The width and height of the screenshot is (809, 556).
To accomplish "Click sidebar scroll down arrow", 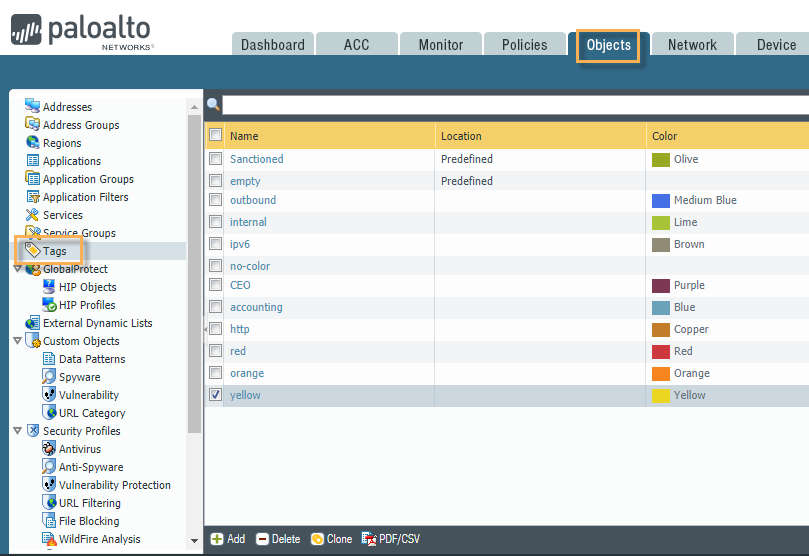I will point(195,541).
